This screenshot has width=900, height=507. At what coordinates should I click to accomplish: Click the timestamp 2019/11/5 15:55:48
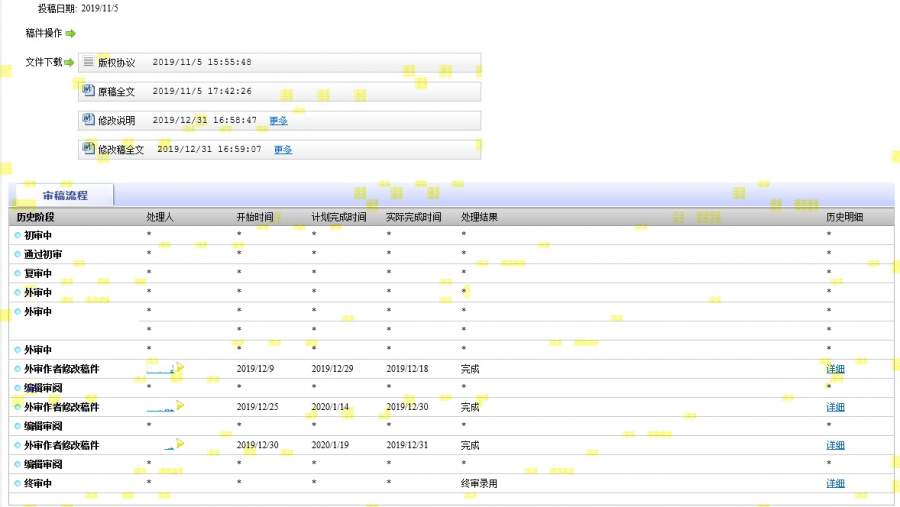click(202, 62)
